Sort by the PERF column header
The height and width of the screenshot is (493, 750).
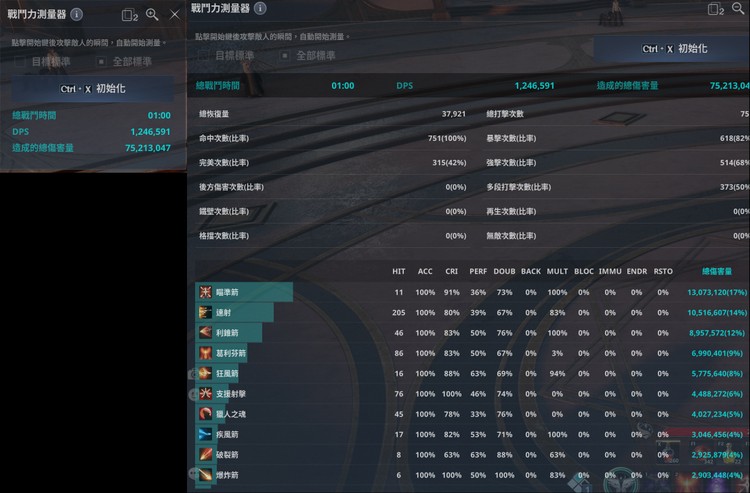(478, 271)
